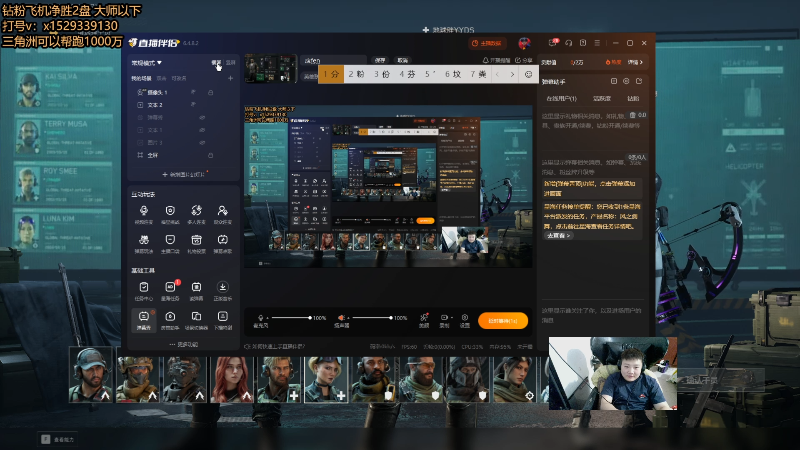Click the 录制 record icon
The width and height of the screenshot is (800, 450).
click(443, 317)
